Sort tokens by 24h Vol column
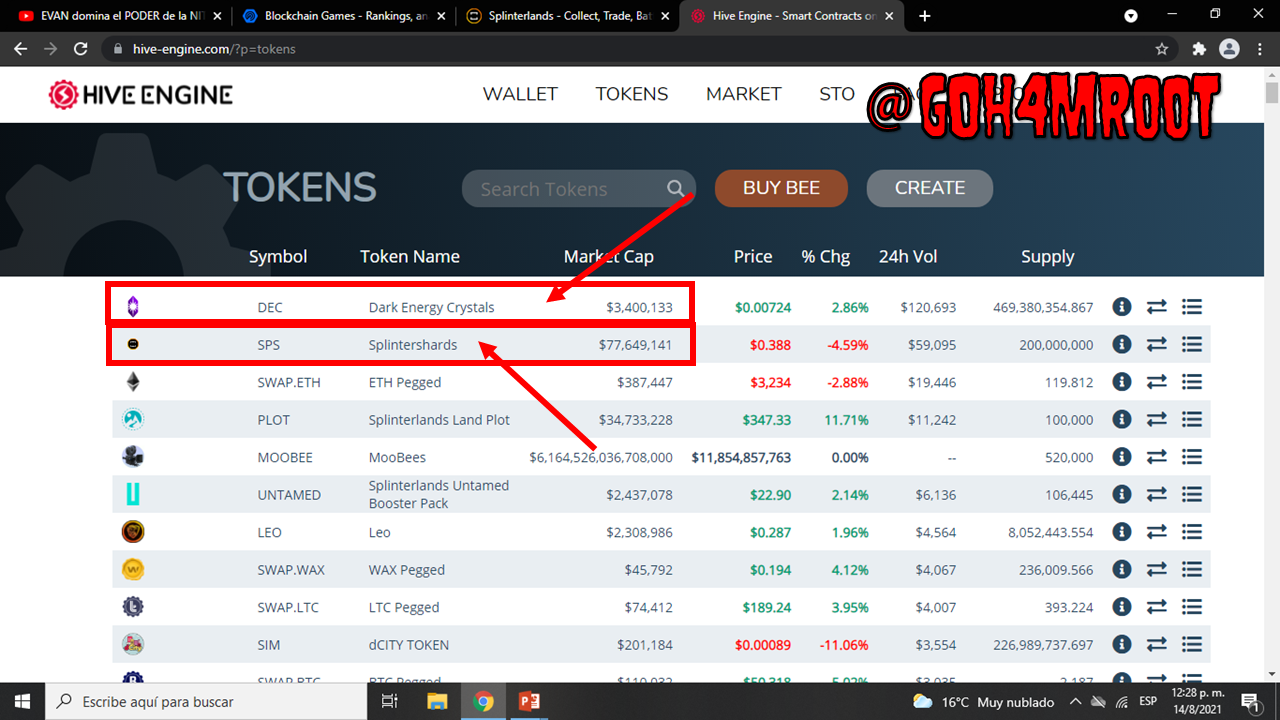The height and width of the screenshot is (720, 1280). [908, 257]
